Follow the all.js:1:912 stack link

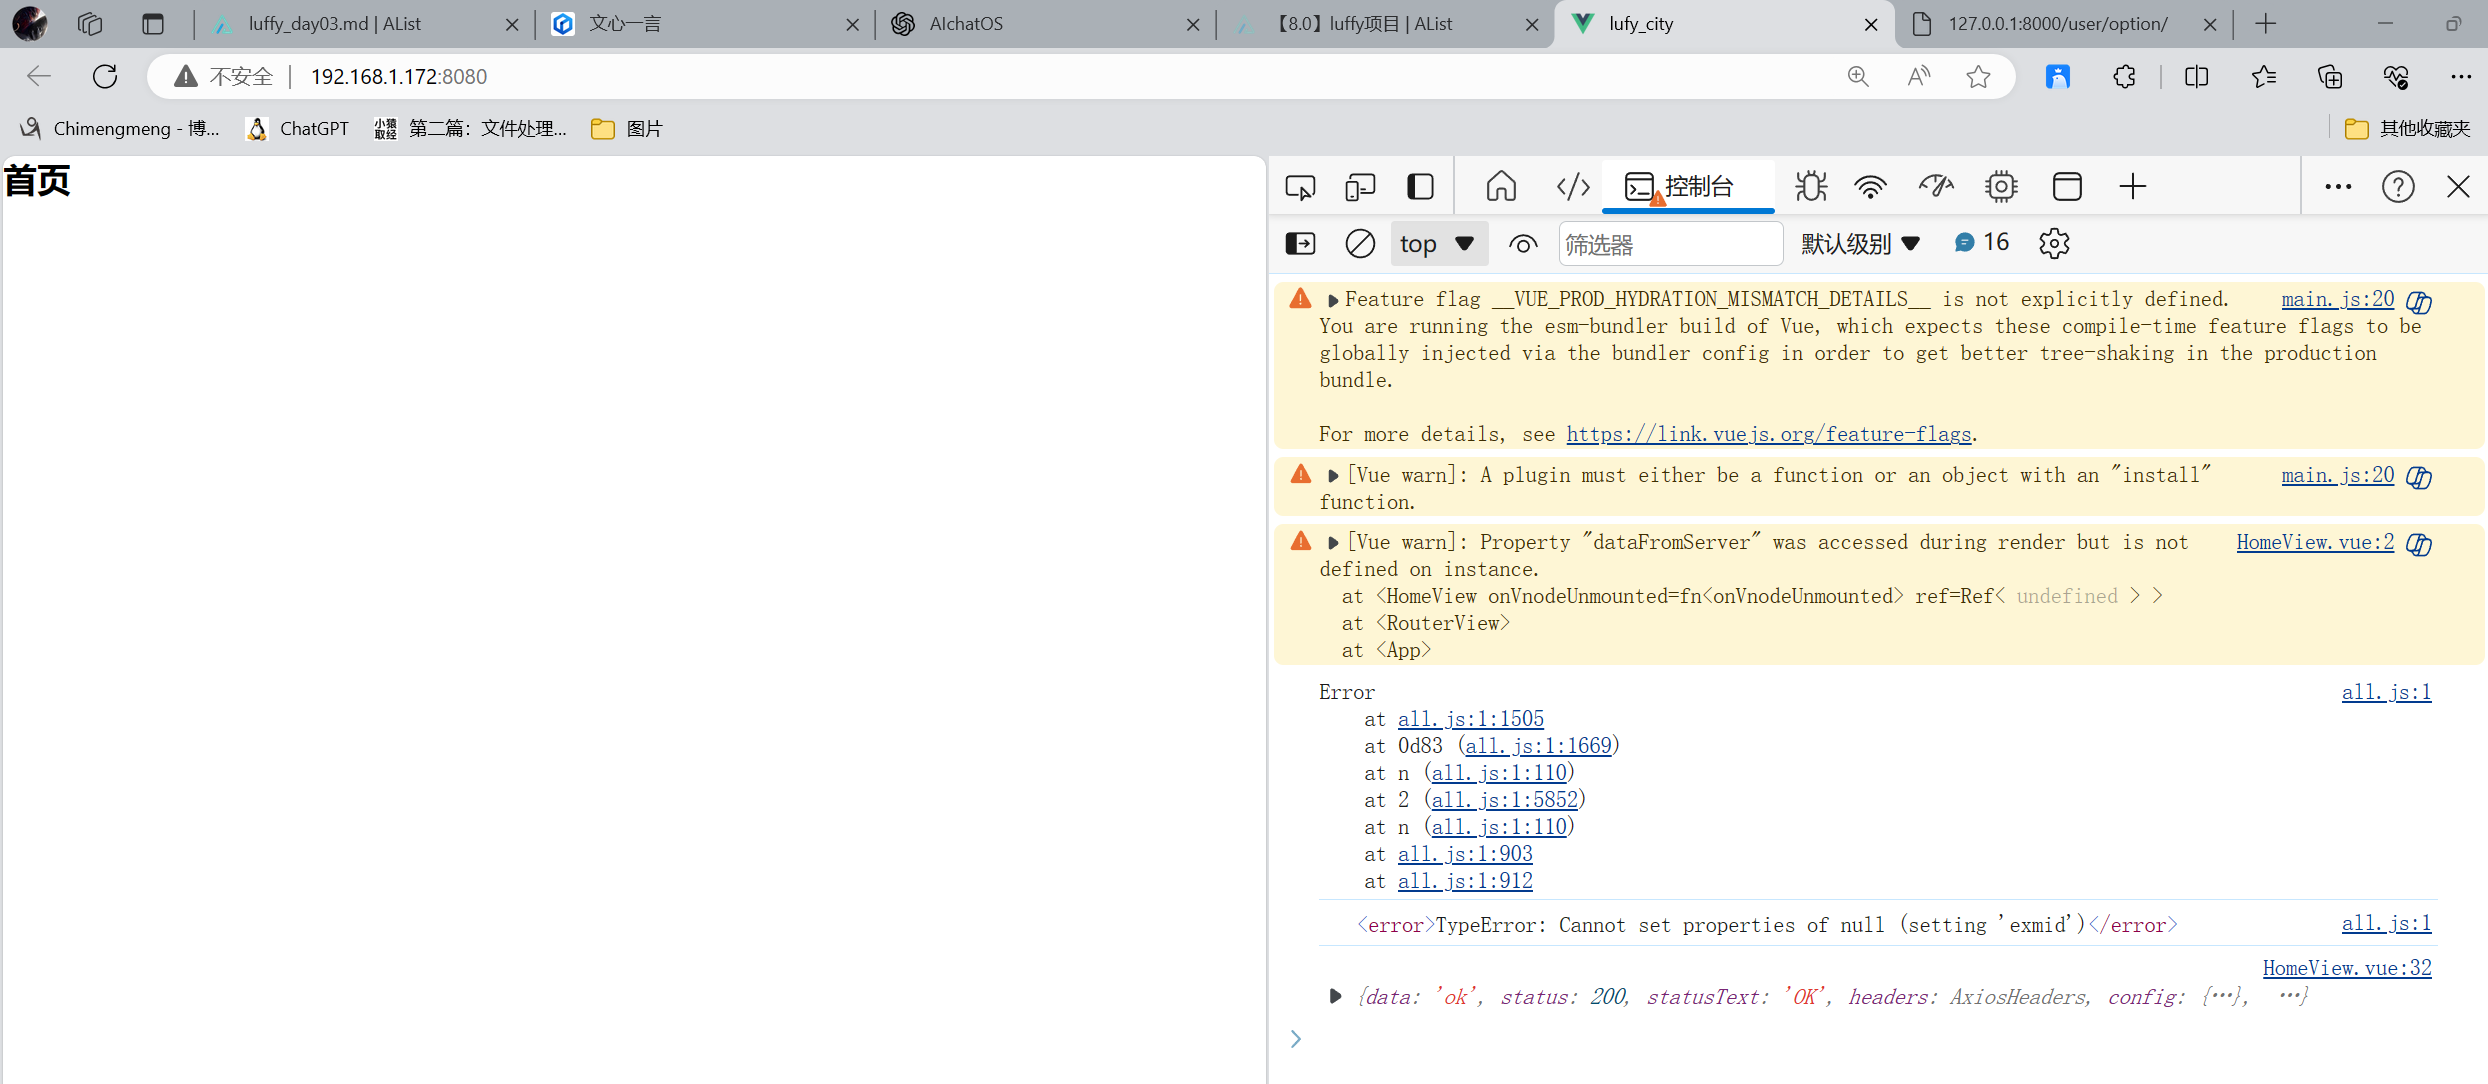(x=1465, y=881)
